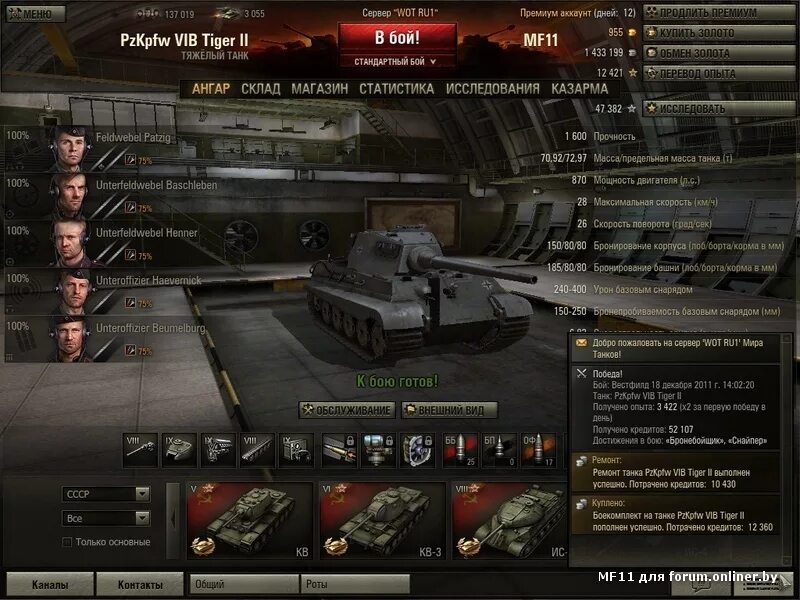The width and height of the screenshot is (800, 600).
Task: Expand the Все tank type dropdown
Action: coord(106,518)
